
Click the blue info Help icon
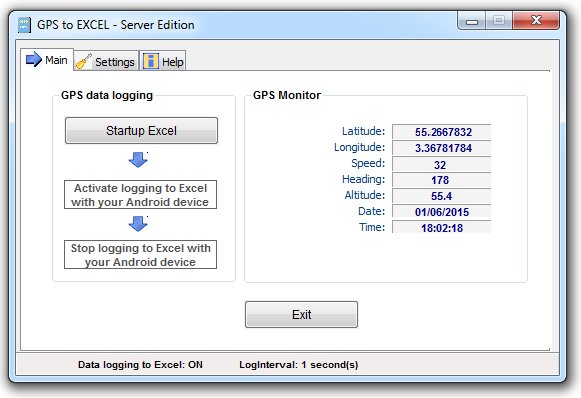[x=151, y=61]
